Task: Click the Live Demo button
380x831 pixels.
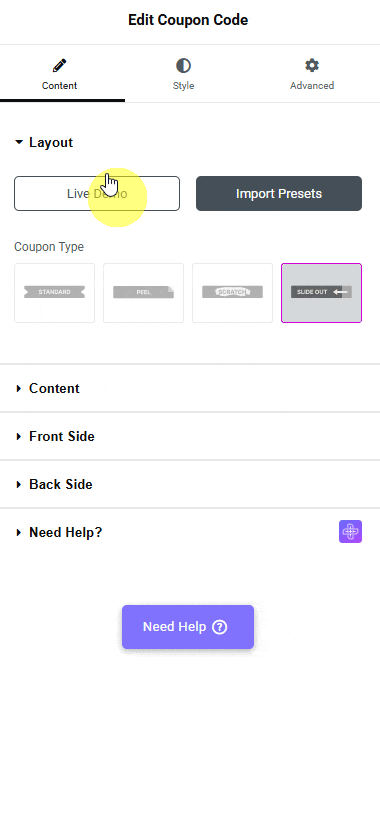Action: [x=97, y=193]
